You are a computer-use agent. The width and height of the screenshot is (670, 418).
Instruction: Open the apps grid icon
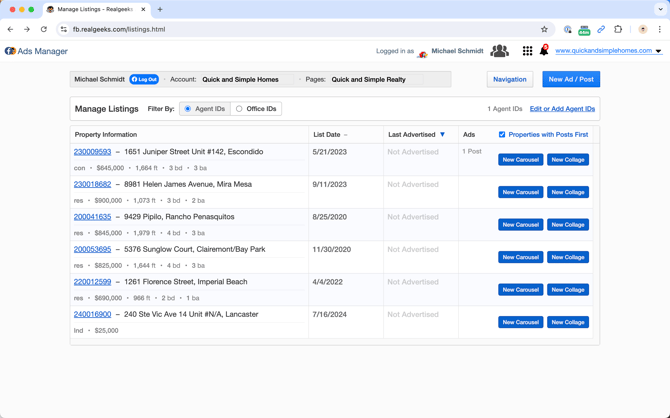click(527, 51)
